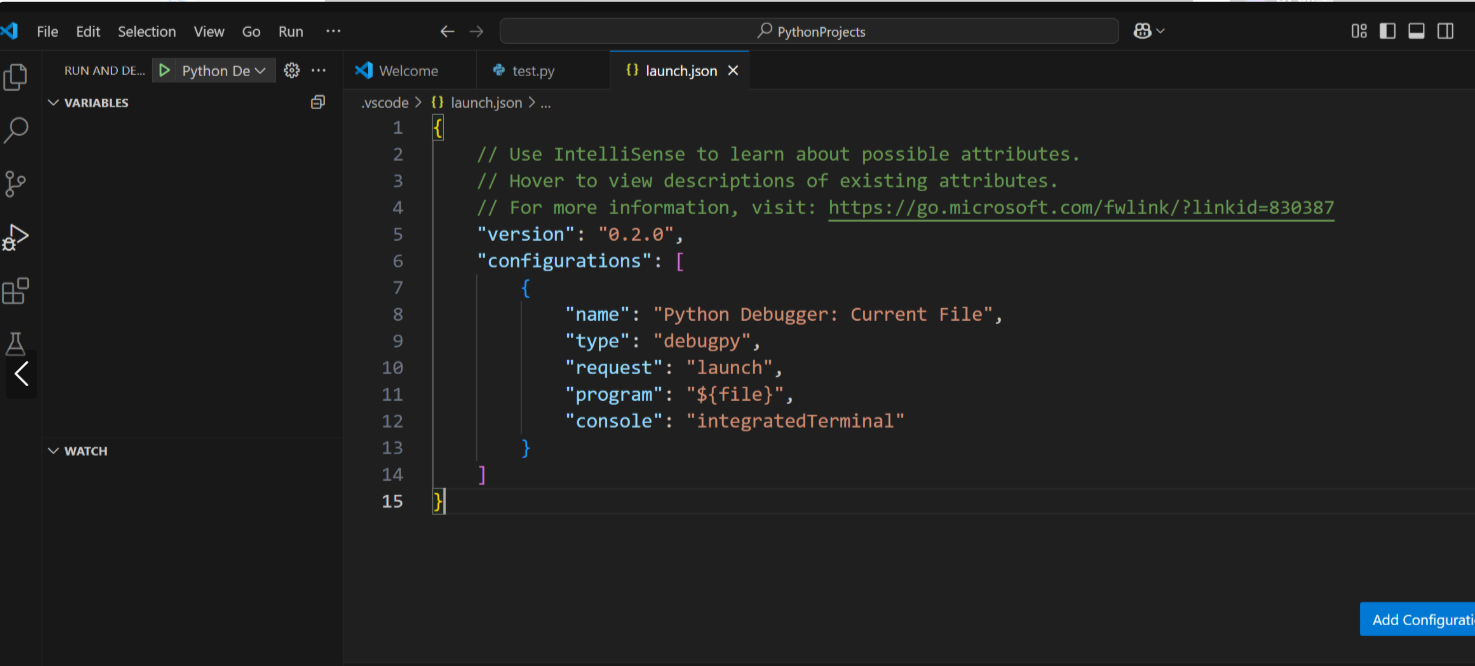Click the Add Configuration button
1475x666 pixels.
(1418, 619)
